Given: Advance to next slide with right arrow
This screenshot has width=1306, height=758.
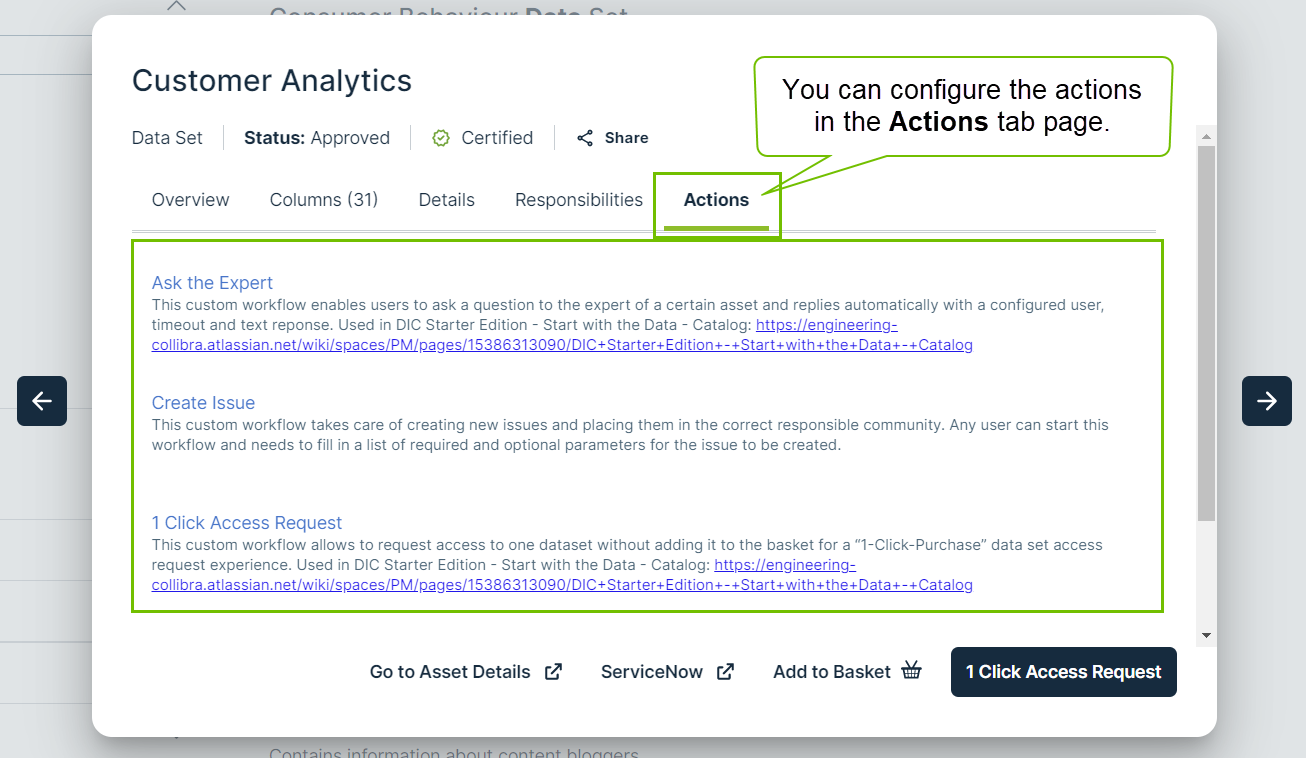Looking at the screenshot, I should click(x=1266, y=401).
